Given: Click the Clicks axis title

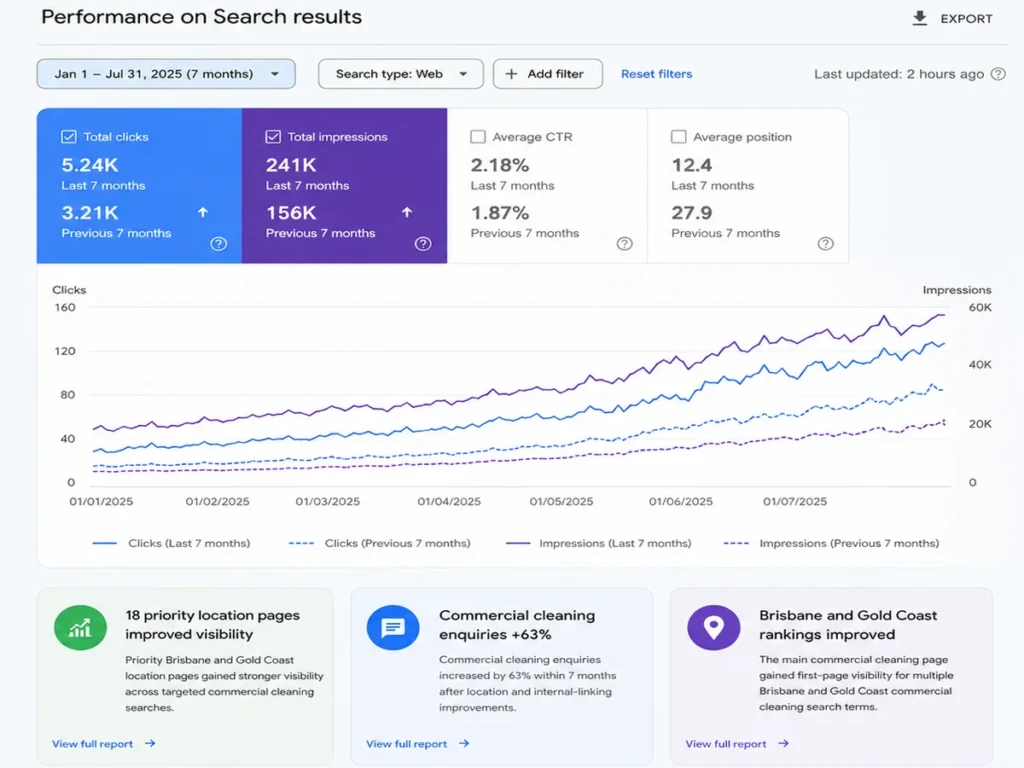Looking at the screenshot, I should 69,290.
